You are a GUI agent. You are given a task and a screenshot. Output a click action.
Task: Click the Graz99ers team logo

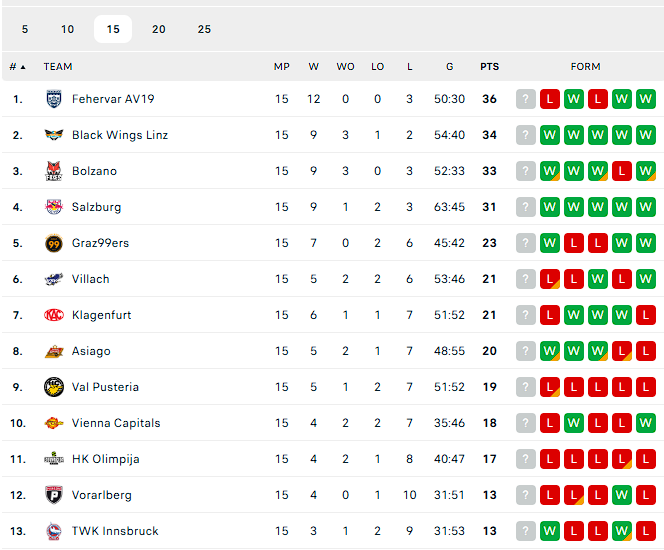[x=54, y=243]
